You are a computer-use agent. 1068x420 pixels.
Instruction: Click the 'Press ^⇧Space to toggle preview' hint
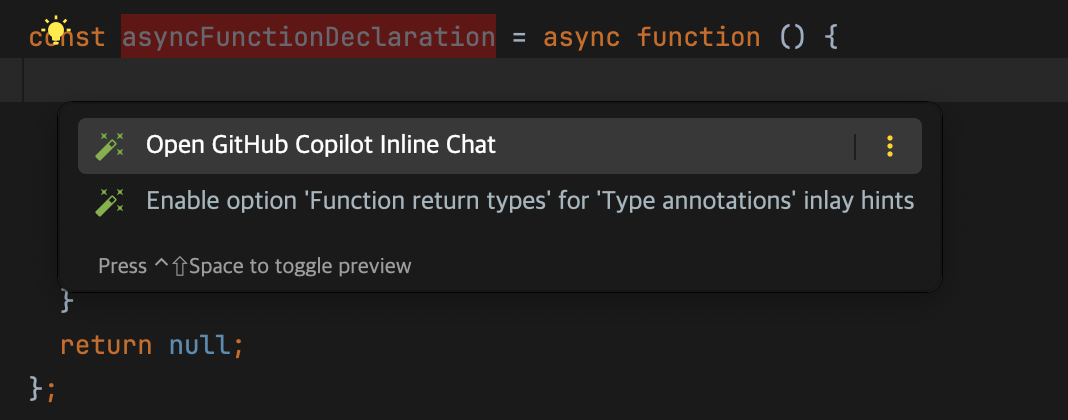(x=254, y=266)
